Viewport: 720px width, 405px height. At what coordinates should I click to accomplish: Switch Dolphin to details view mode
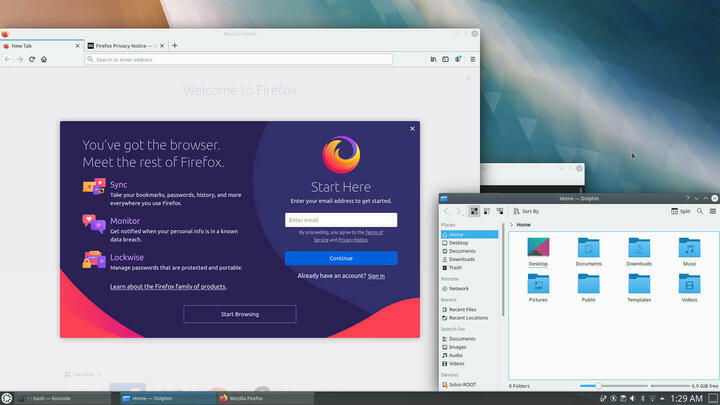(x=500, y=211)
